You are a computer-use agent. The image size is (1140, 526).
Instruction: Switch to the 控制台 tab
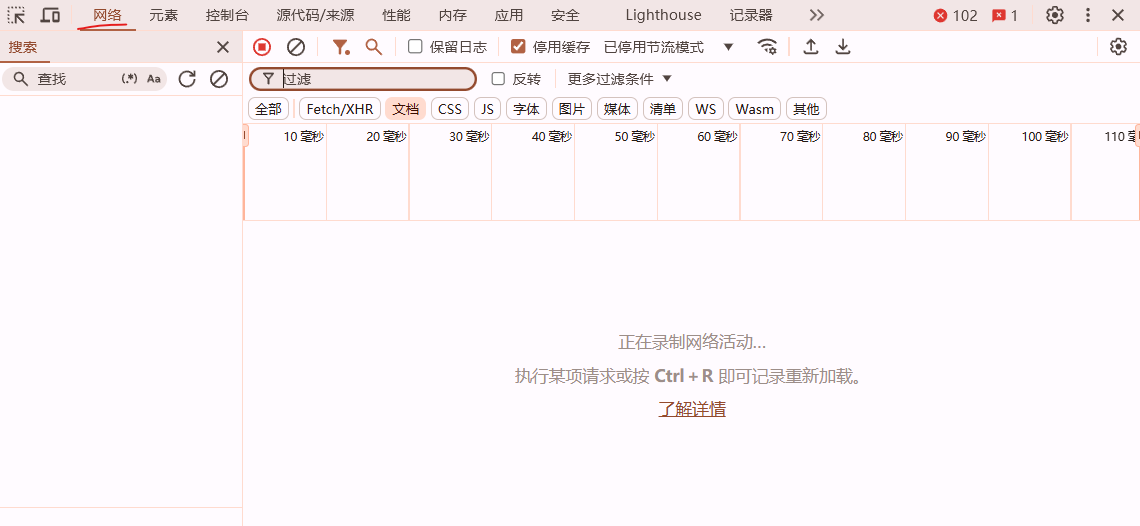point(227,15)
